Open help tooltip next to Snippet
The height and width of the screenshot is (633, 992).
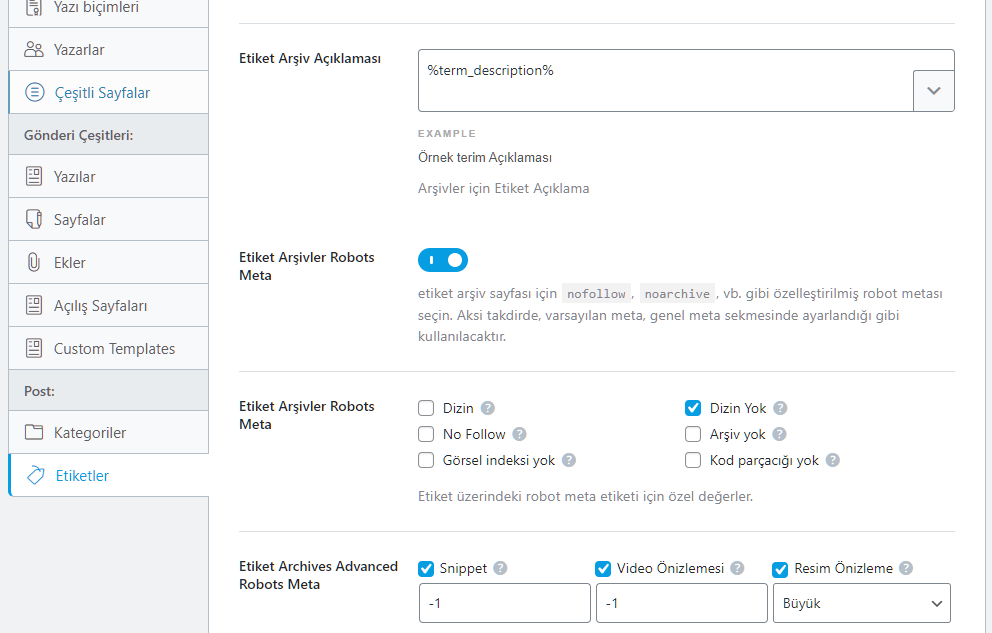(500, 568)
